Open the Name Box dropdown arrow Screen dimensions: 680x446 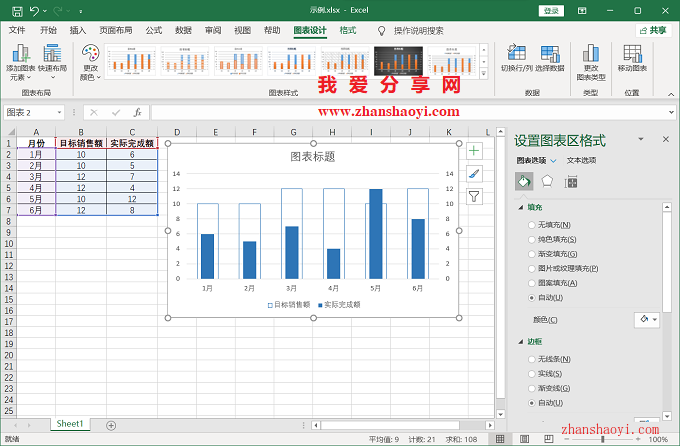(x=59, y=113)
